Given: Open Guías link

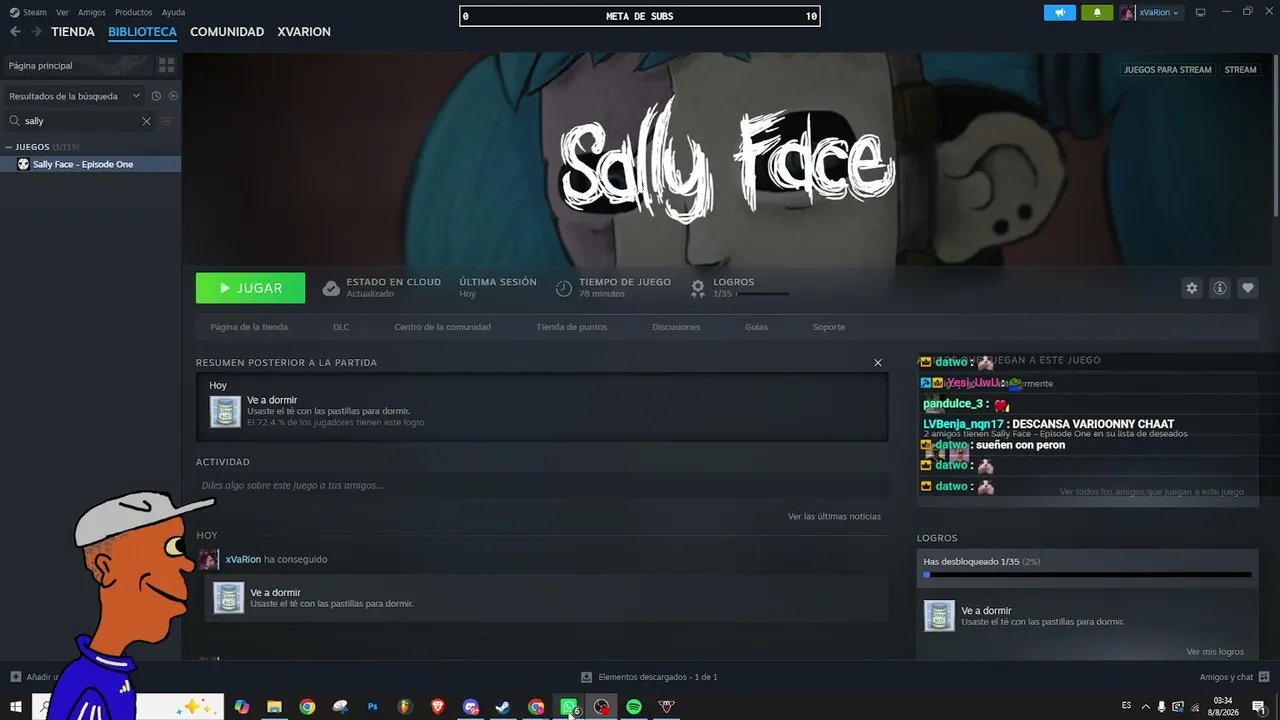Looking at the screenshot, I should pos(756,327).
